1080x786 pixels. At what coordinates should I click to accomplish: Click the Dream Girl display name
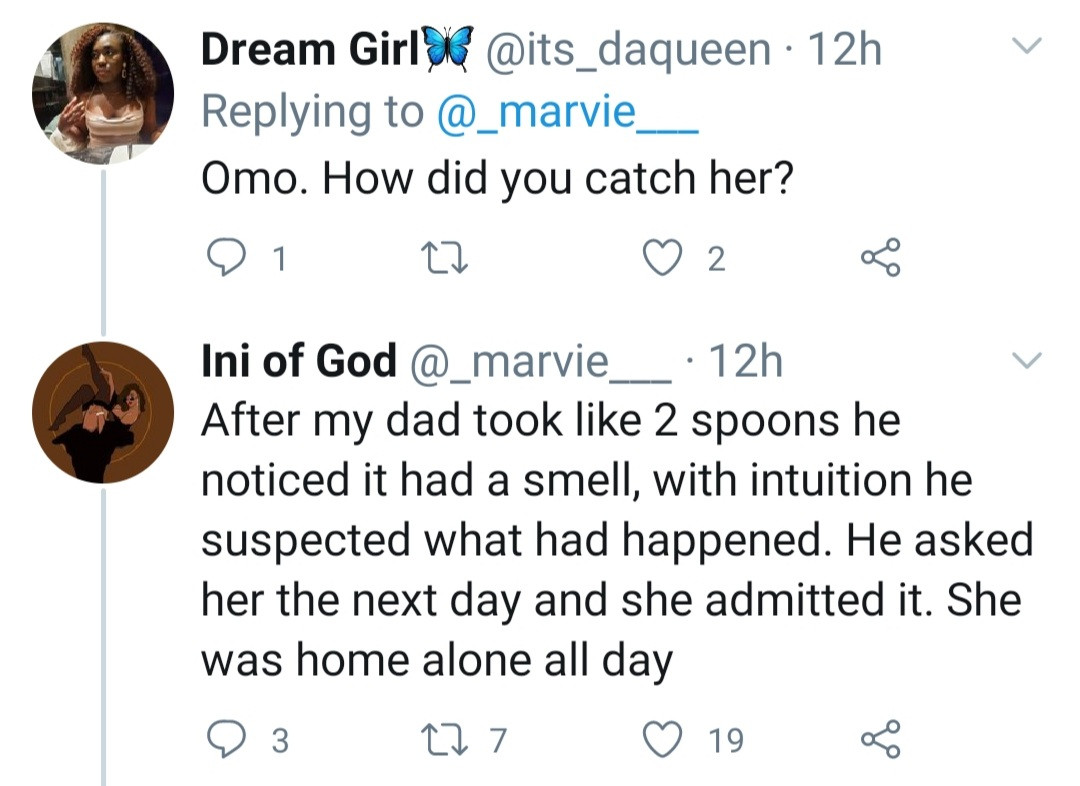pos(309,50)
